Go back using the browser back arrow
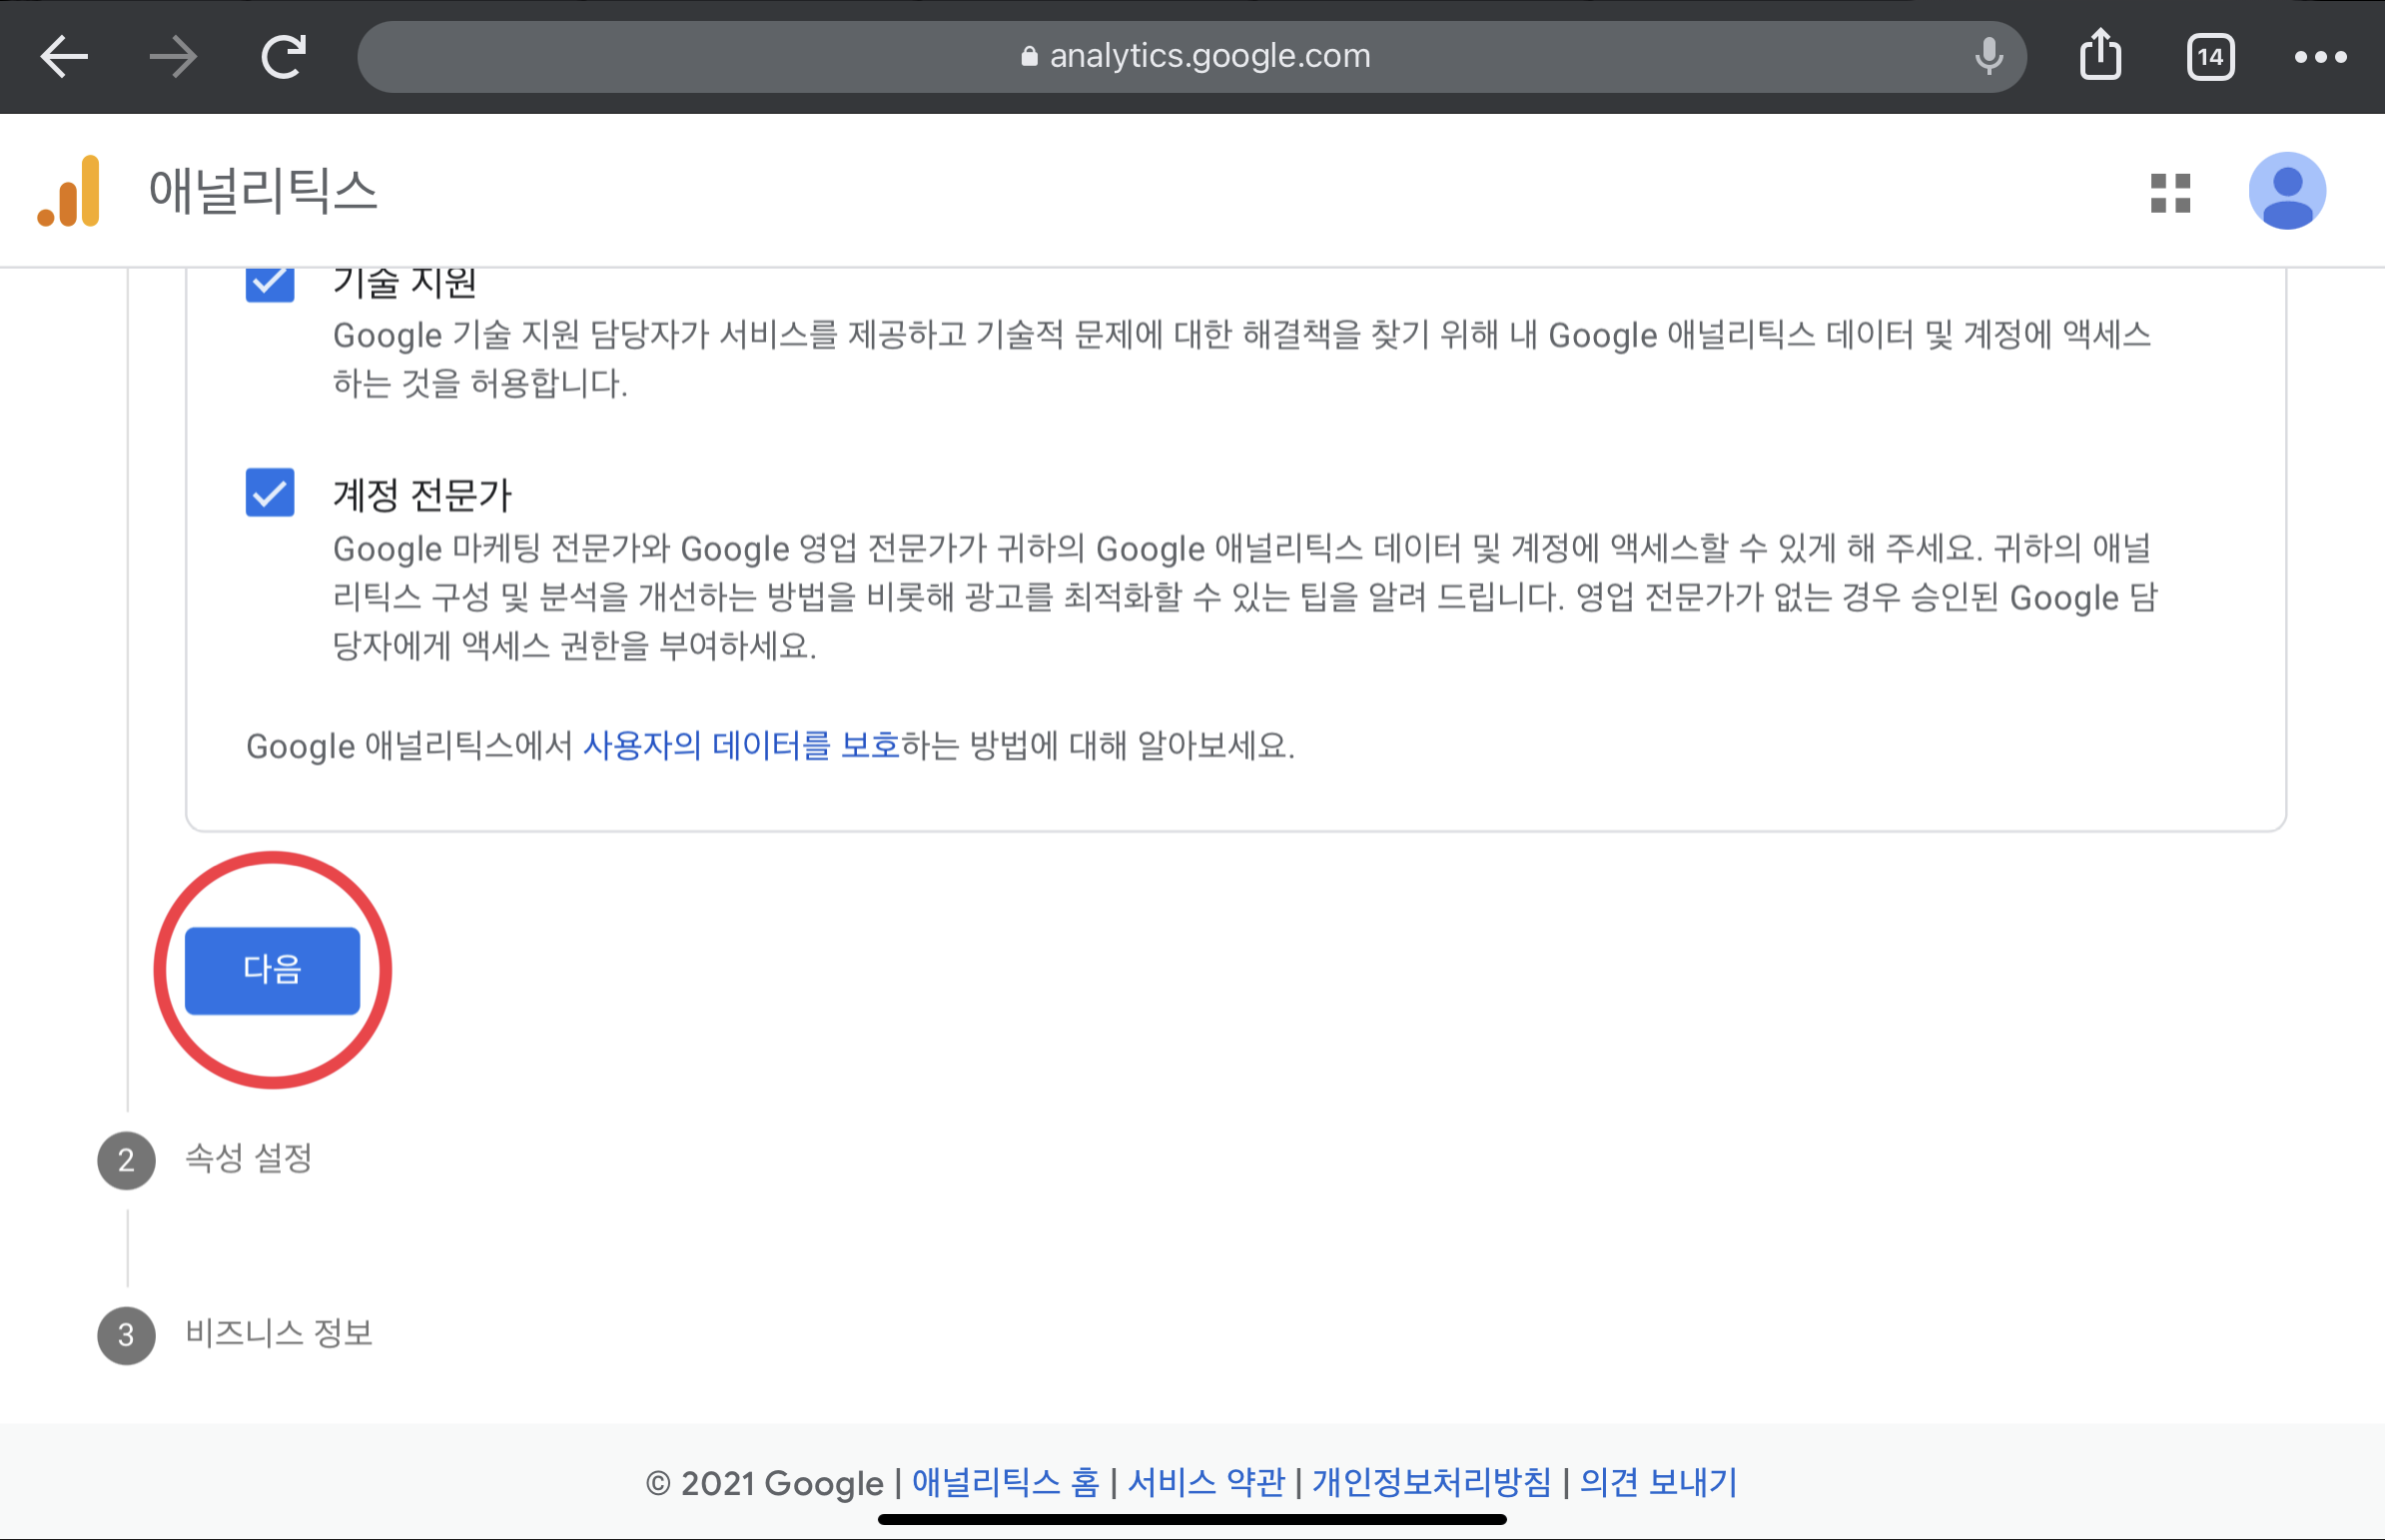This screenshot has width=2385, height=1540. pyautogui.click(x=64, y=57)
